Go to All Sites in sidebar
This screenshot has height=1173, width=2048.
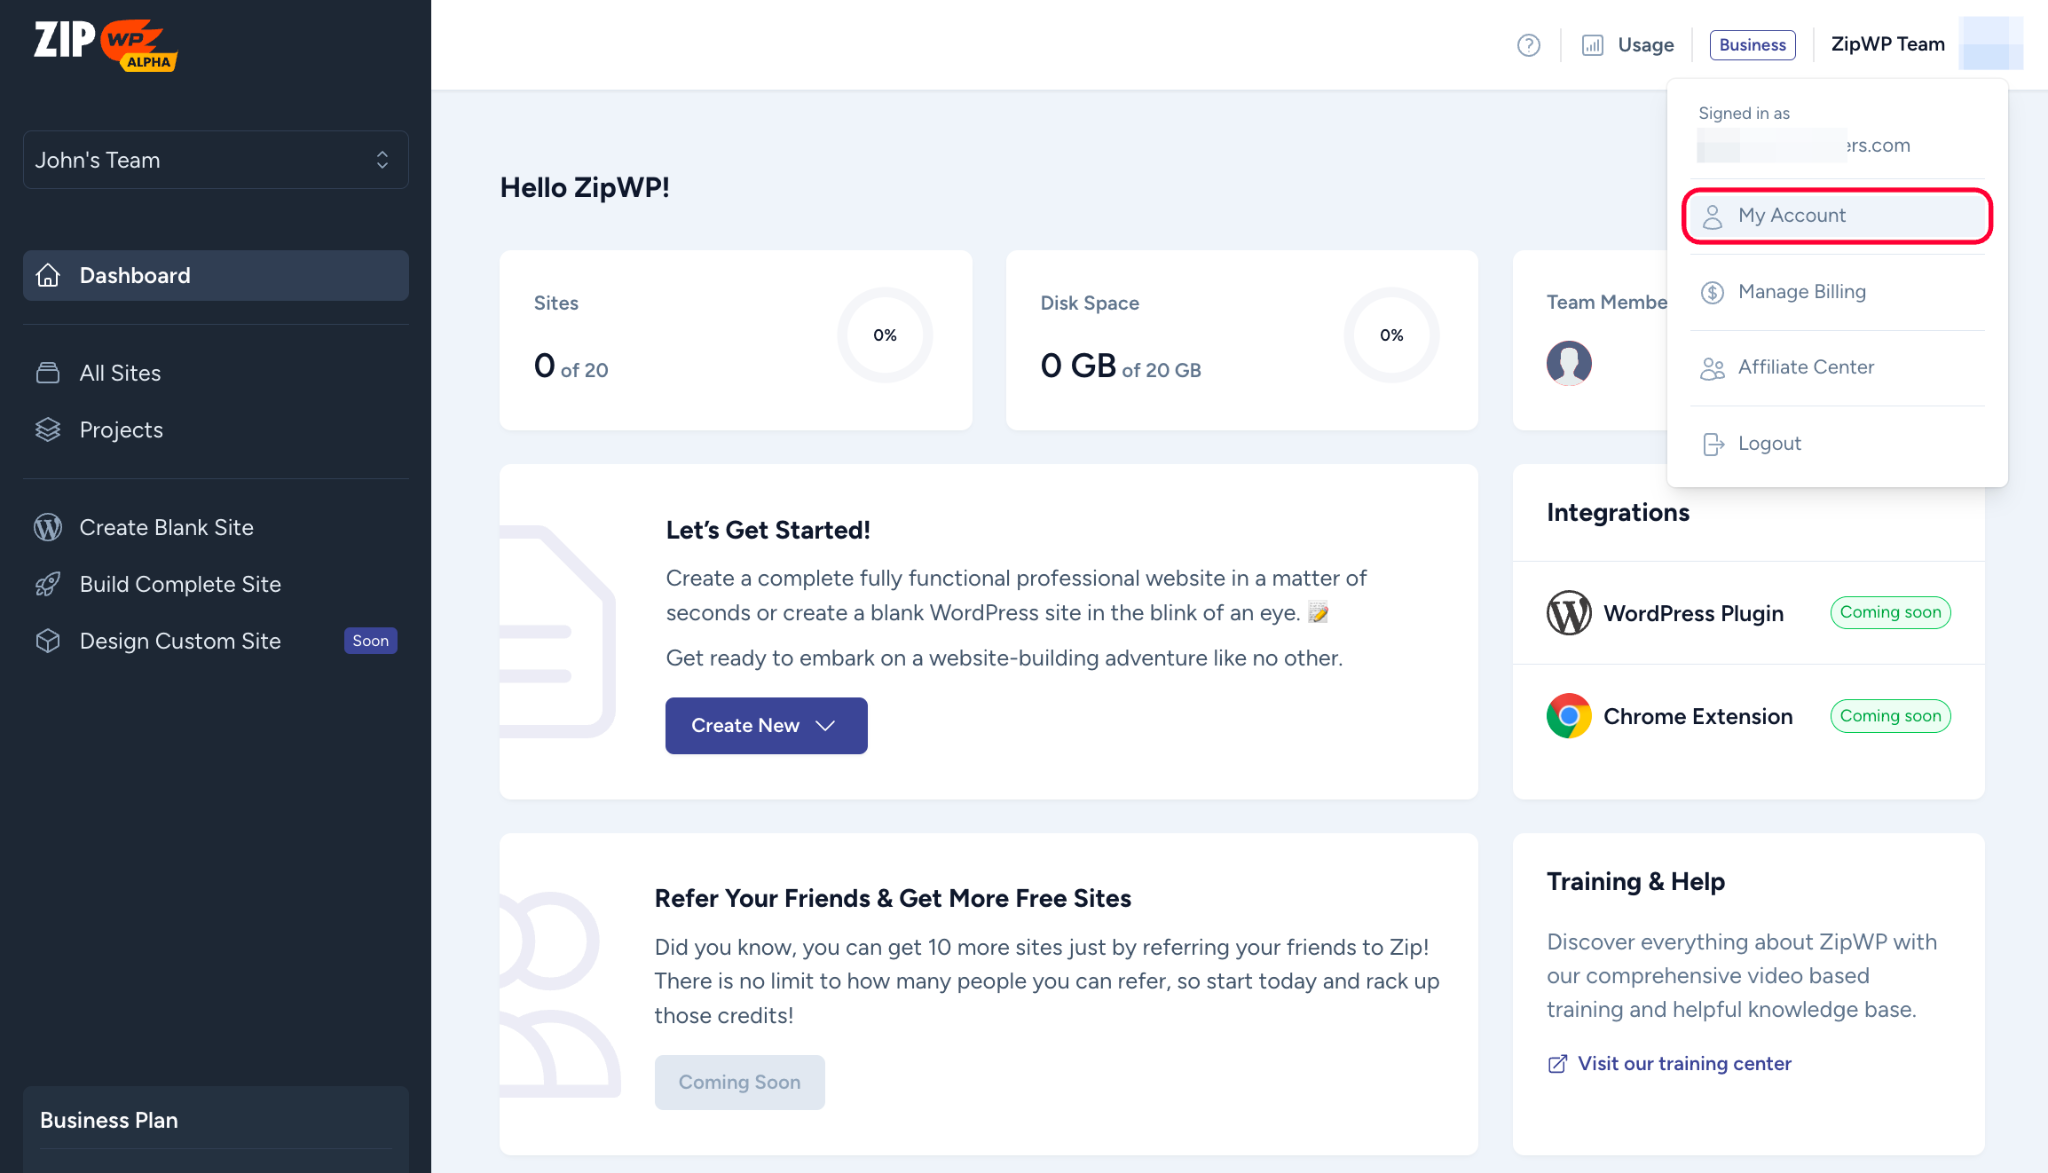point(120,373)
